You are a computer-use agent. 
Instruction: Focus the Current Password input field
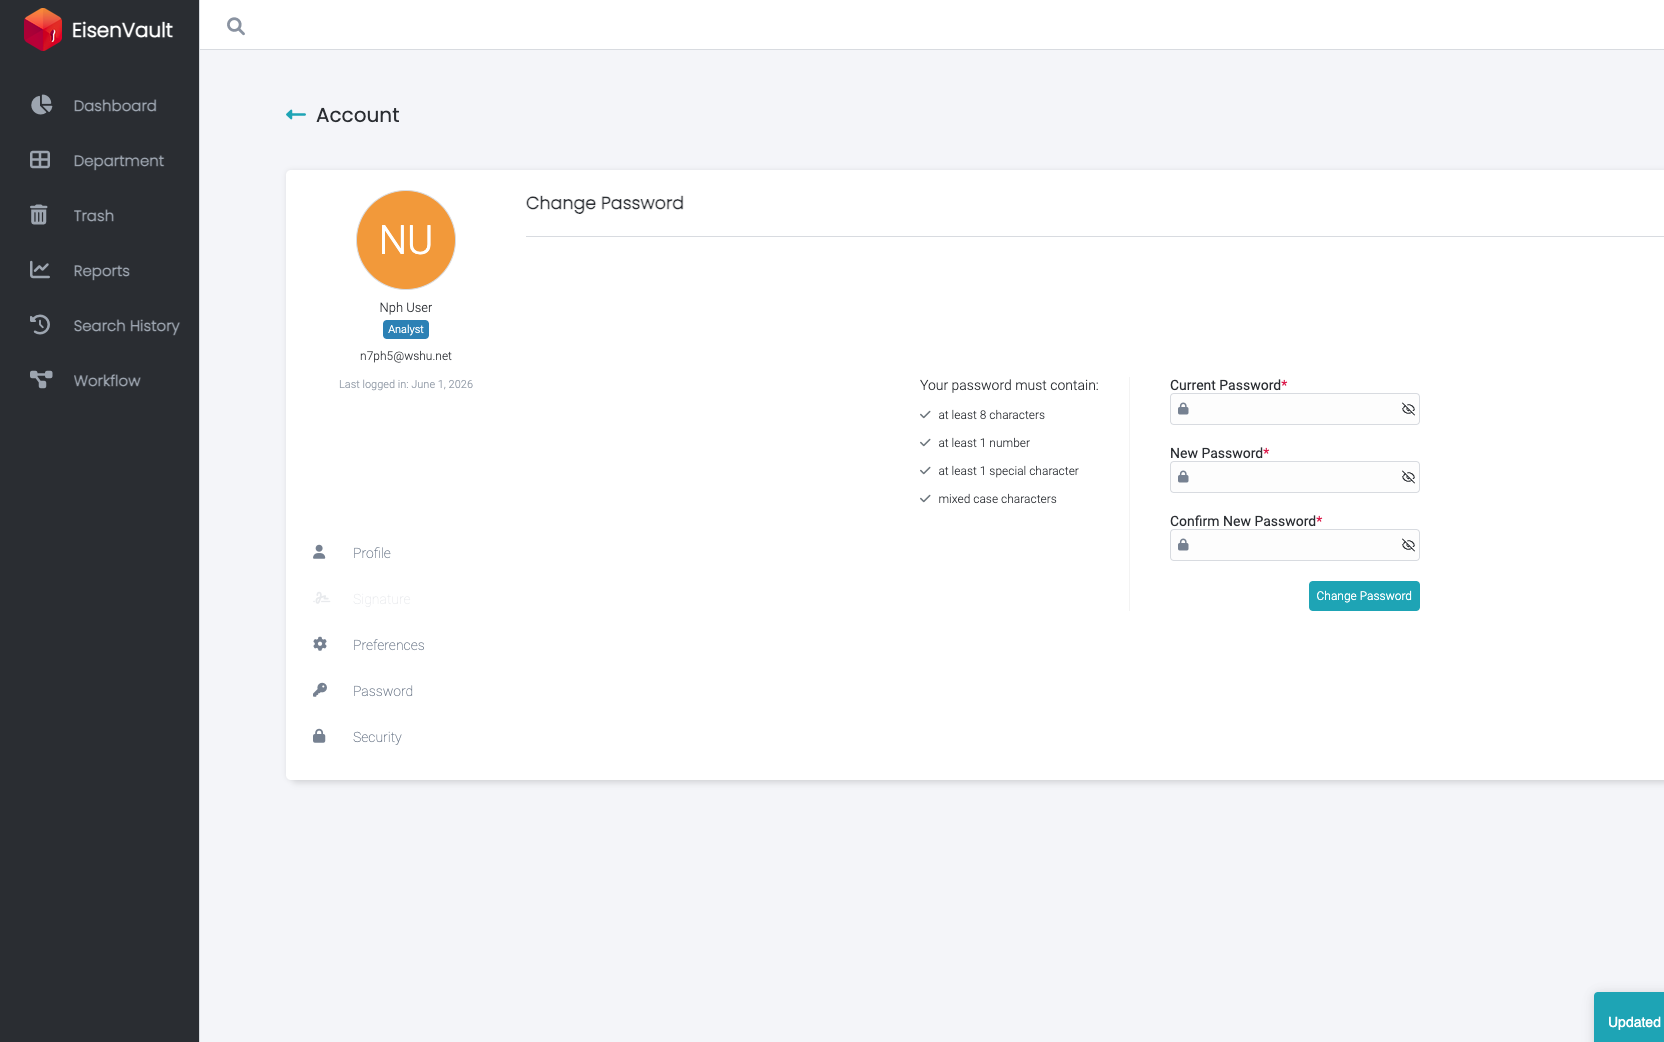1295,409
